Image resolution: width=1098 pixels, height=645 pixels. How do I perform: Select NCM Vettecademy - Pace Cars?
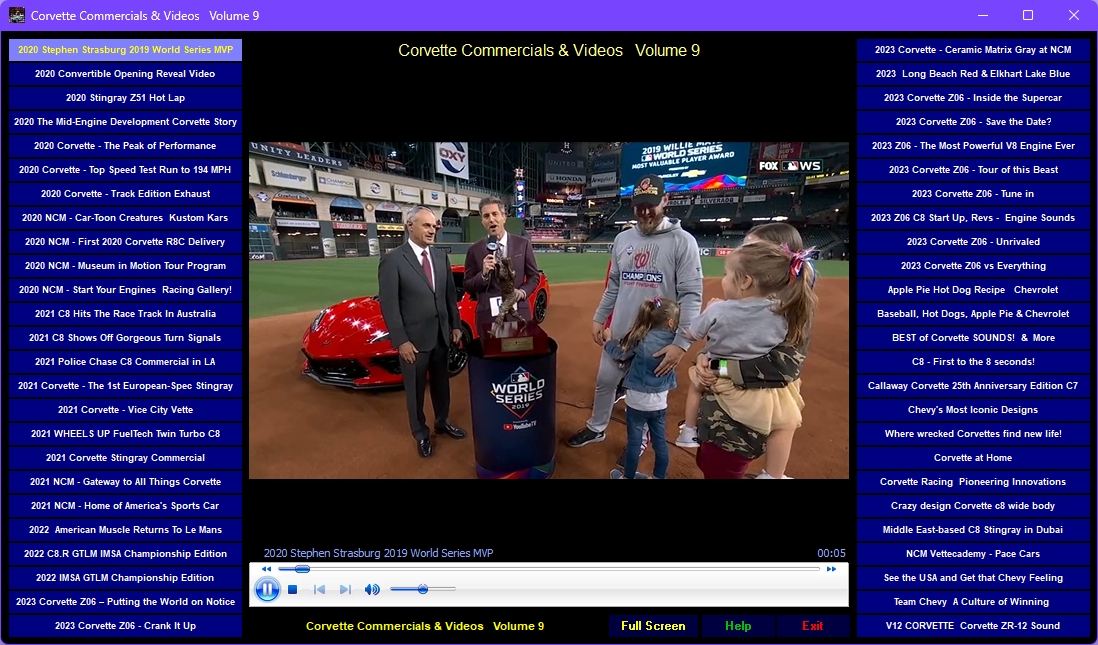tap(973, 553)
